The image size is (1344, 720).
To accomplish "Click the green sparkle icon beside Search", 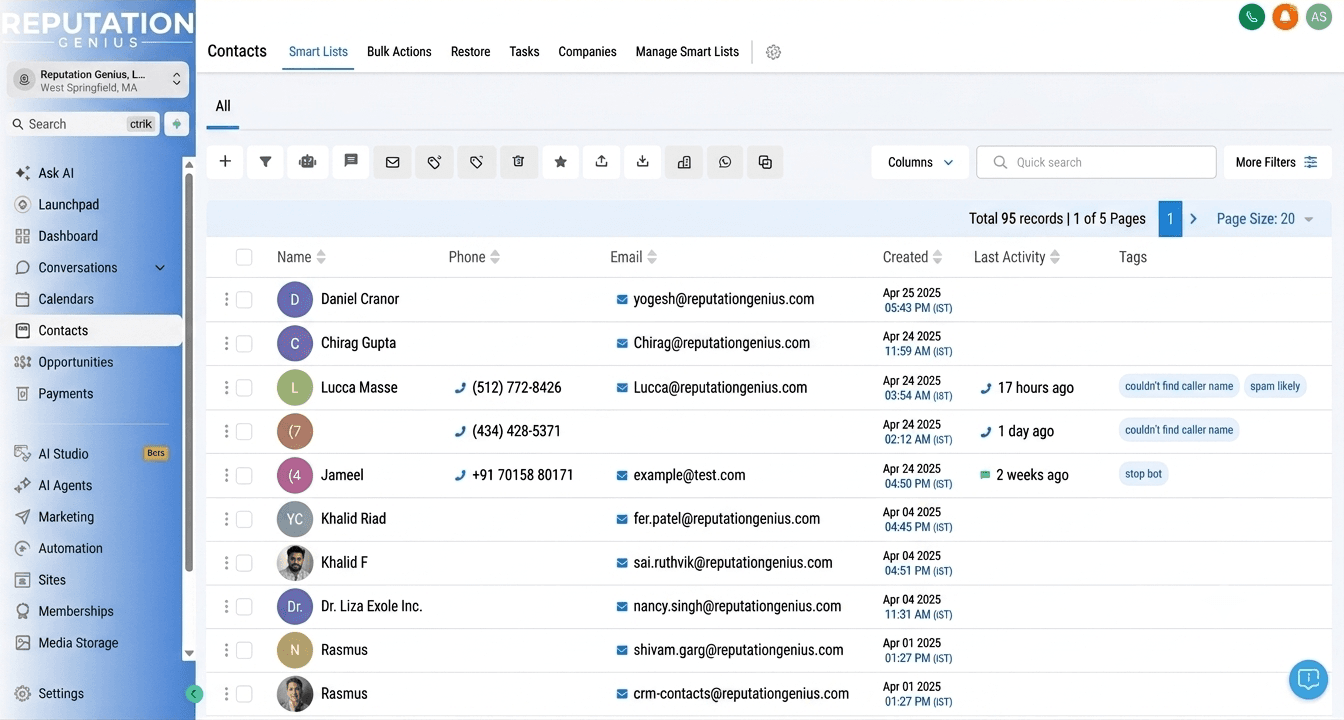I will [x=177, y=124].
